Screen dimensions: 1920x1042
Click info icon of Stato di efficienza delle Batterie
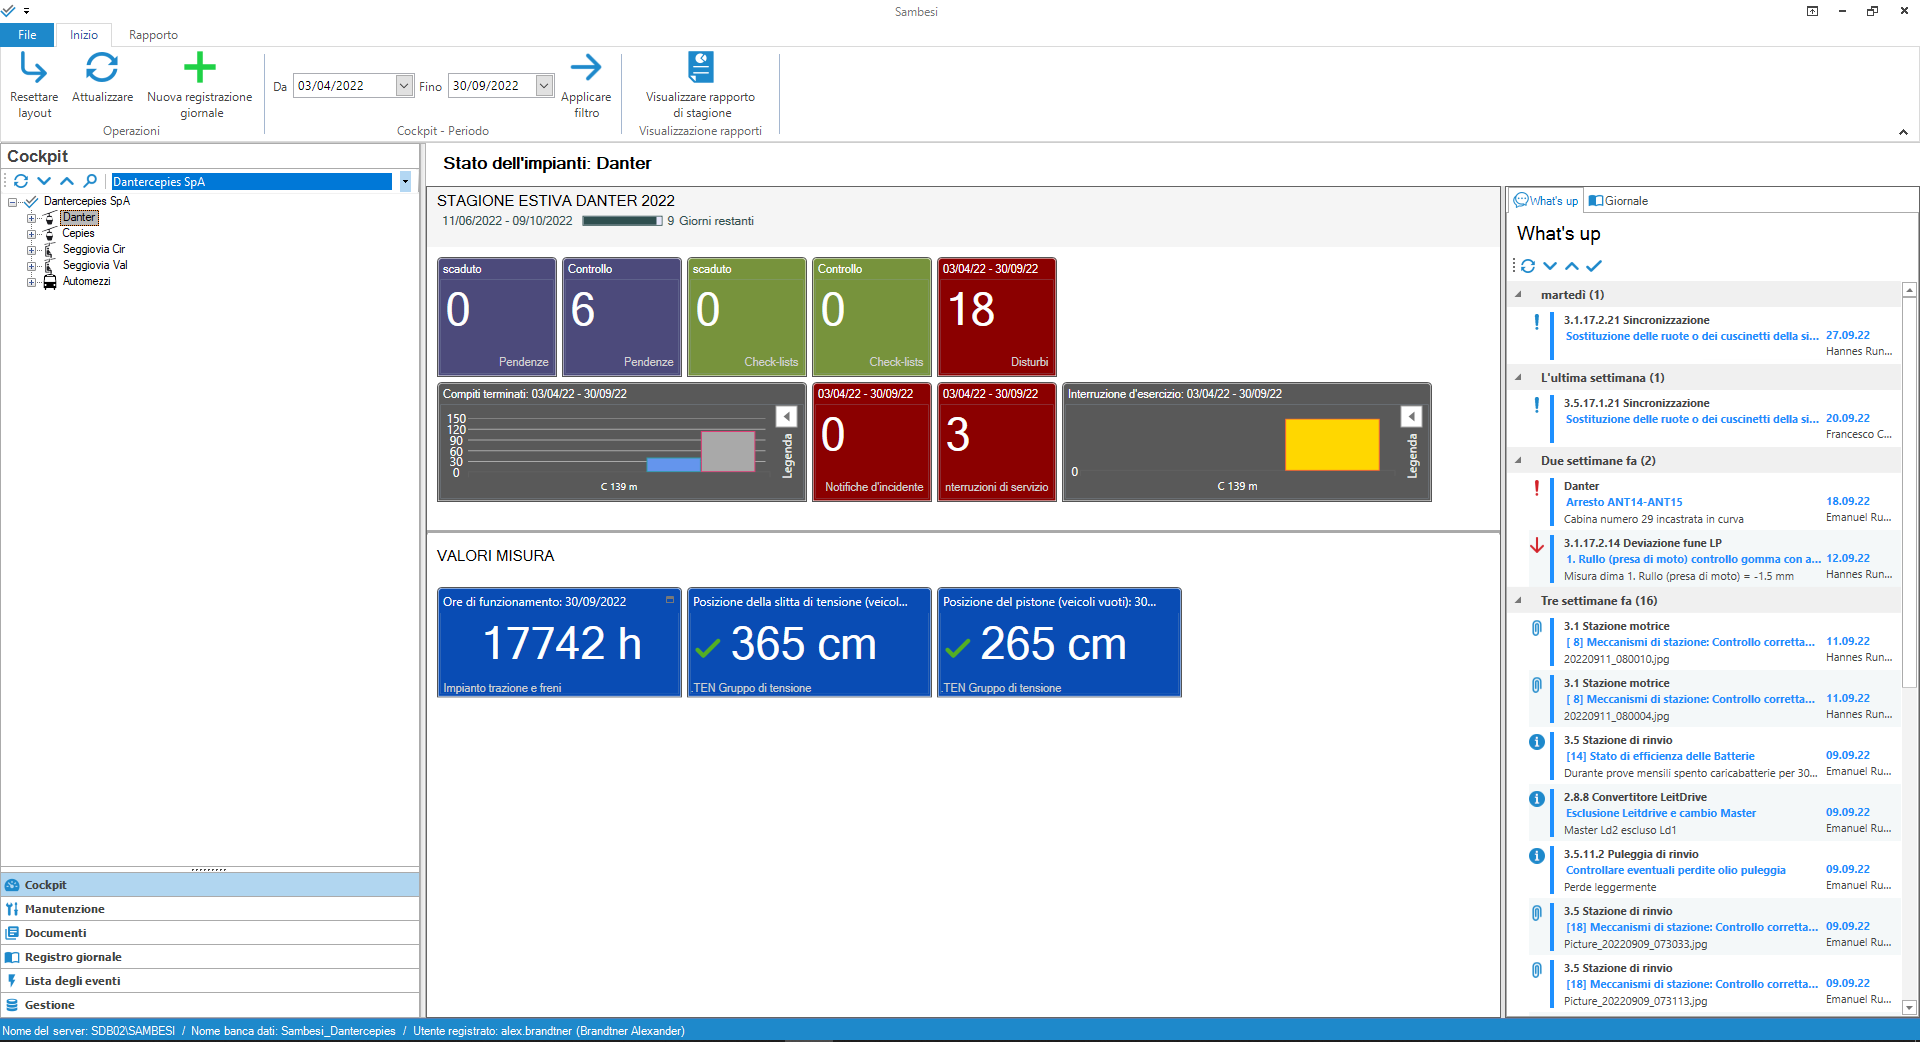[1537, 742]
